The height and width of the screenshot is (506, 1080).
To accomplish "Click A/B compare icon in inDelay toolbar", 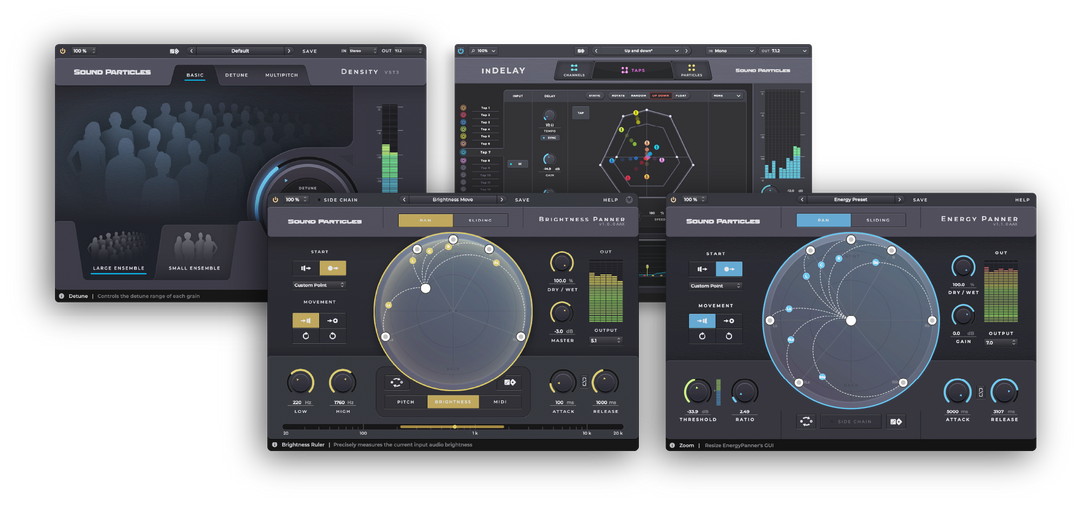I will [x=581, y=50].
